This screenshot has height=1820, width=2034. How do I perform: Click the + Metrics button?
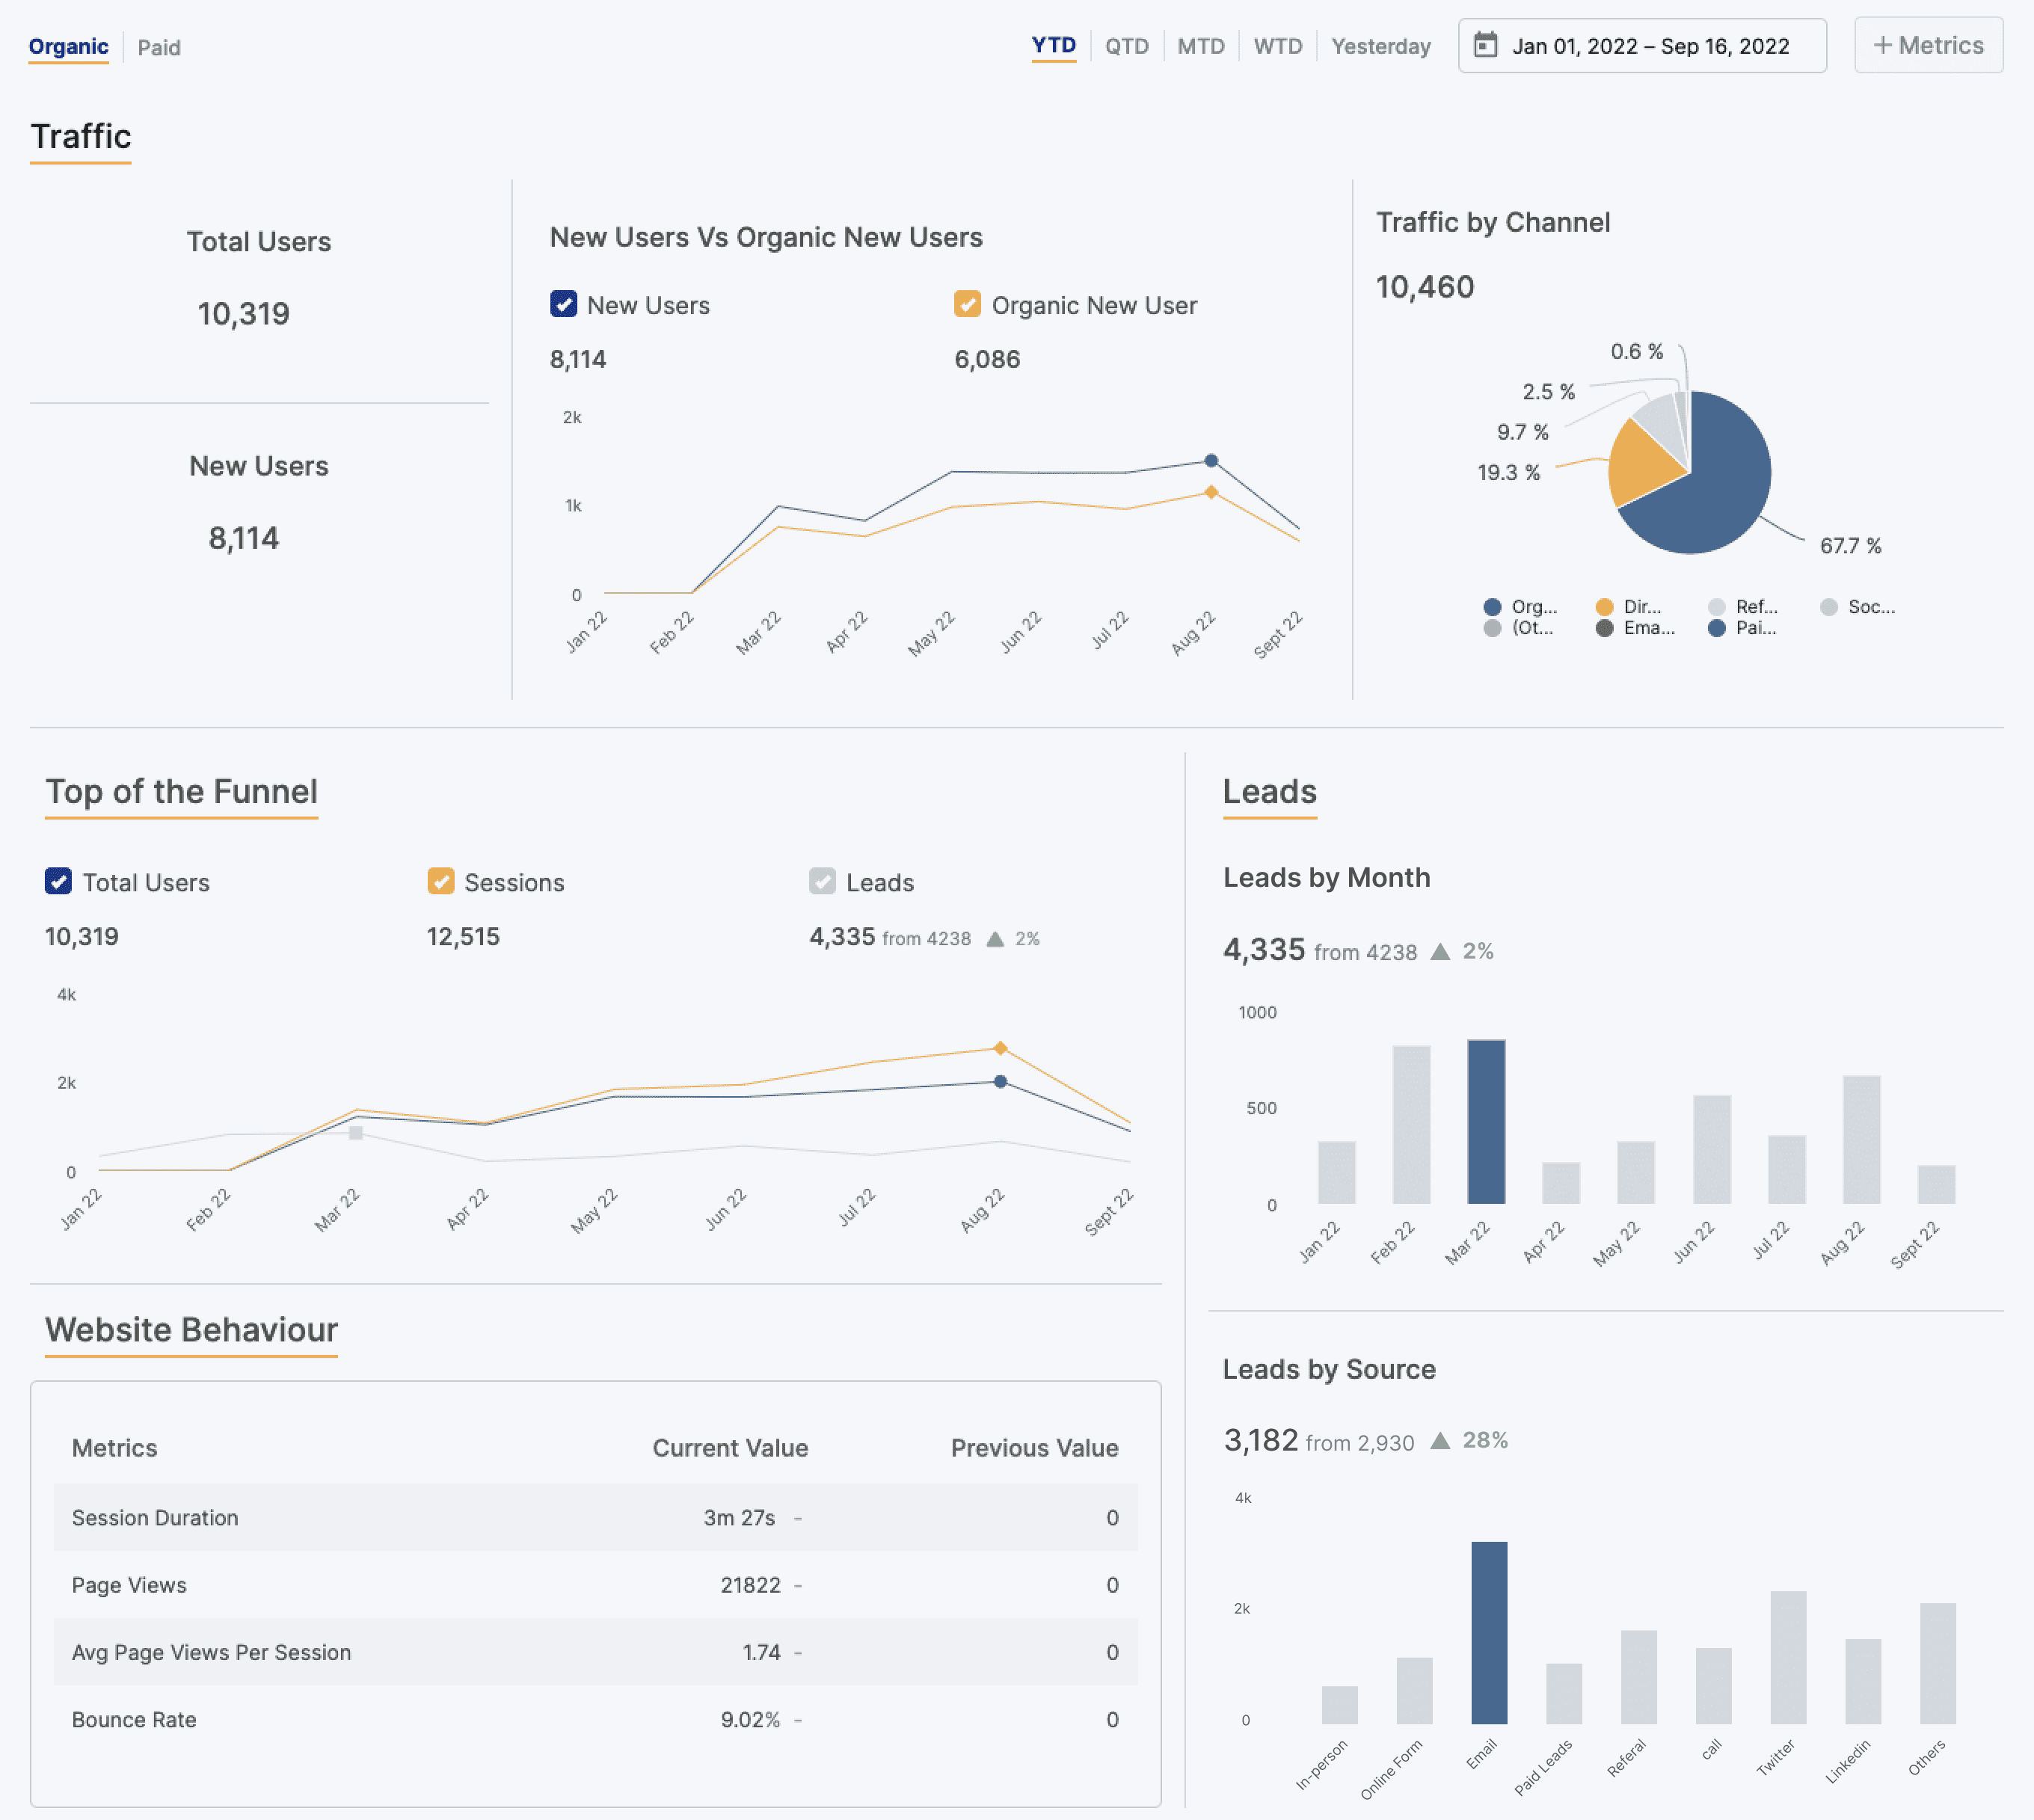pos(1927,44)
